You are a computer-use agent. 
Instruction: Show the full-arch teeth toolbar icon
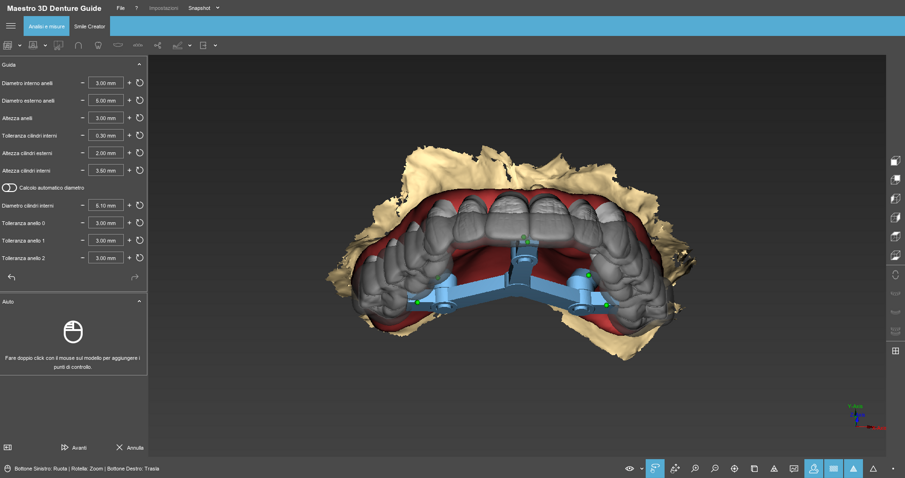tap(137, 45)
